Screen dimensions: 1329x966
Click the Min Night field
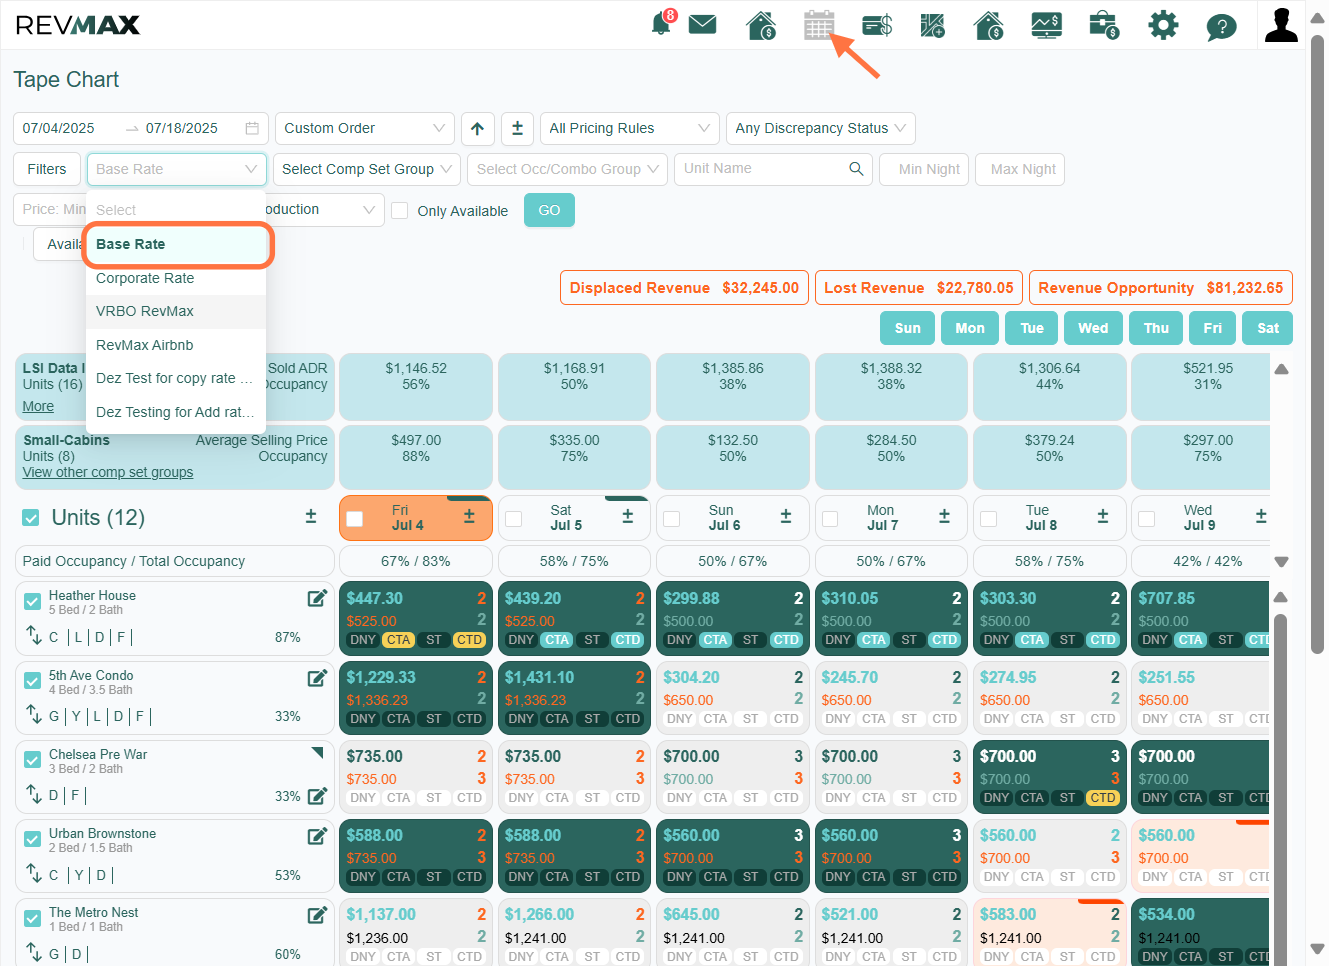click(925, 169)
